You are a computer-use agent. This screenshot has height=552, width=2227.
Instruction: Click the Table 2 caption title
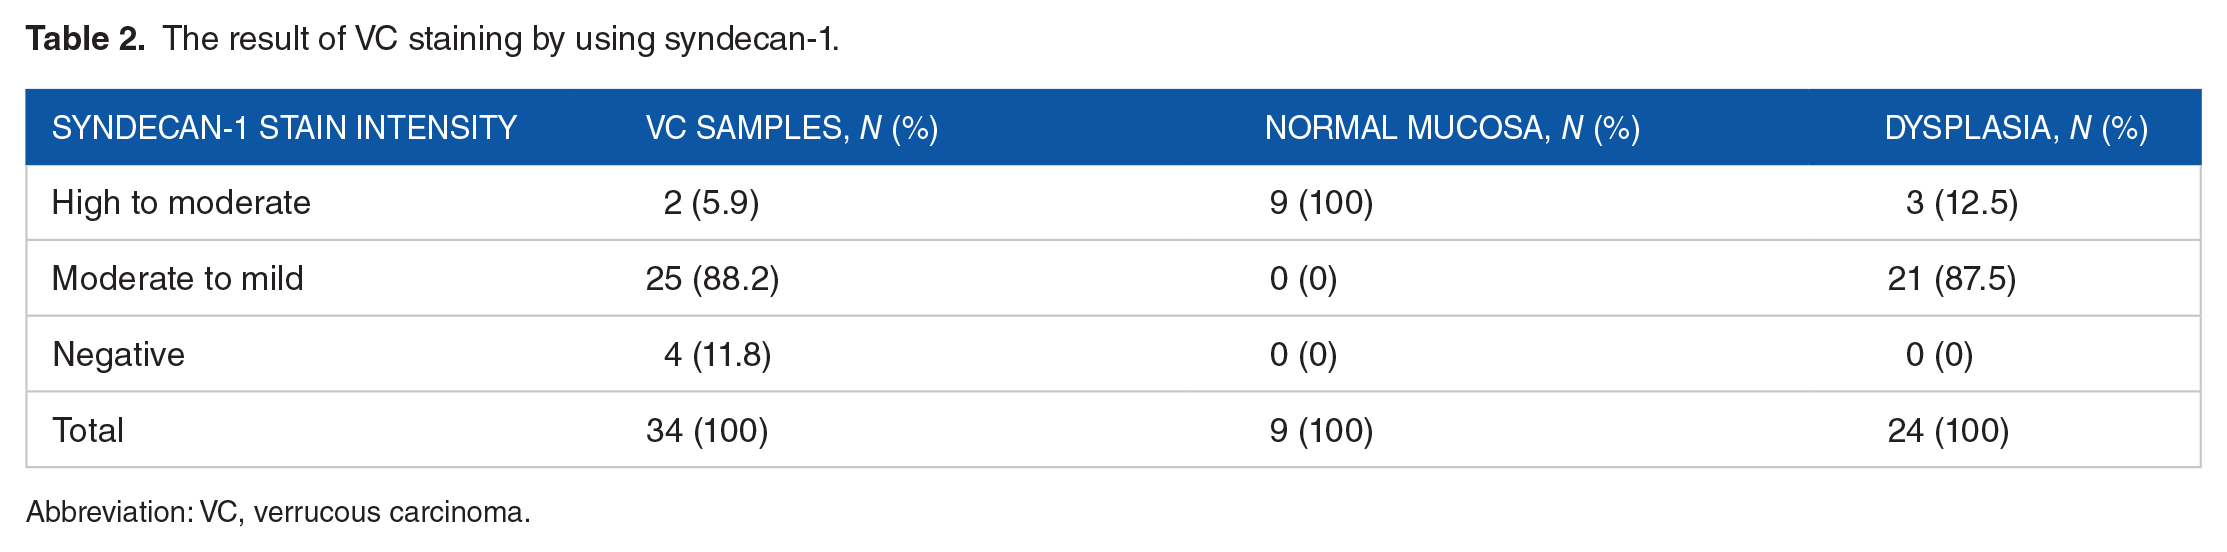432,39
